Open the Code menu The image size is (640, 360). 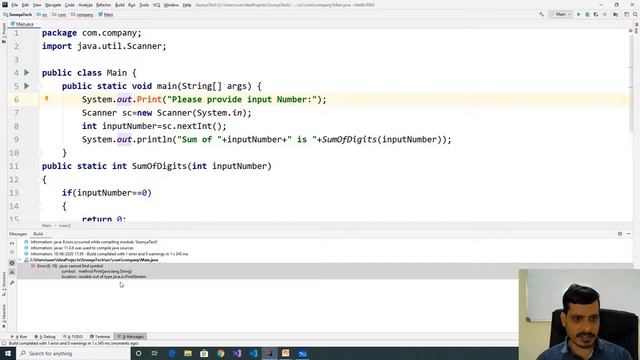(x=70, y=5)
